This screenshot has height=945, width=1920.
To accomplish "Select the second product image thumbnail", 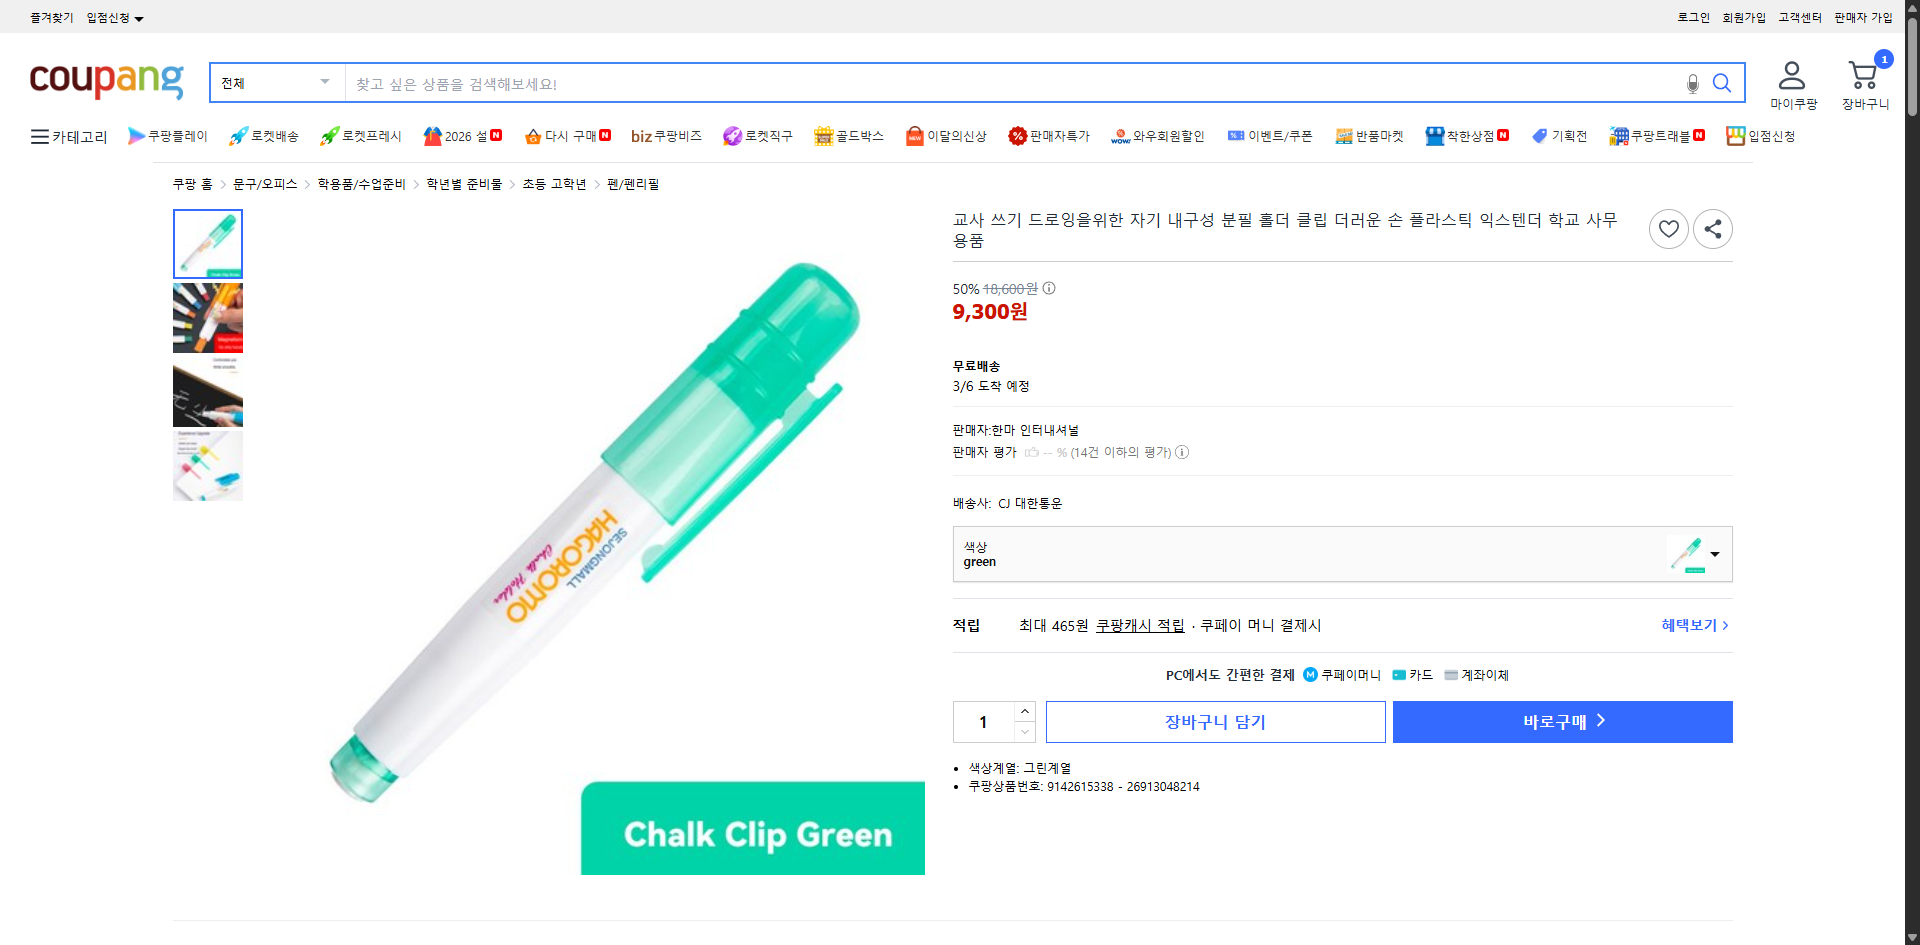I will 207,317.
